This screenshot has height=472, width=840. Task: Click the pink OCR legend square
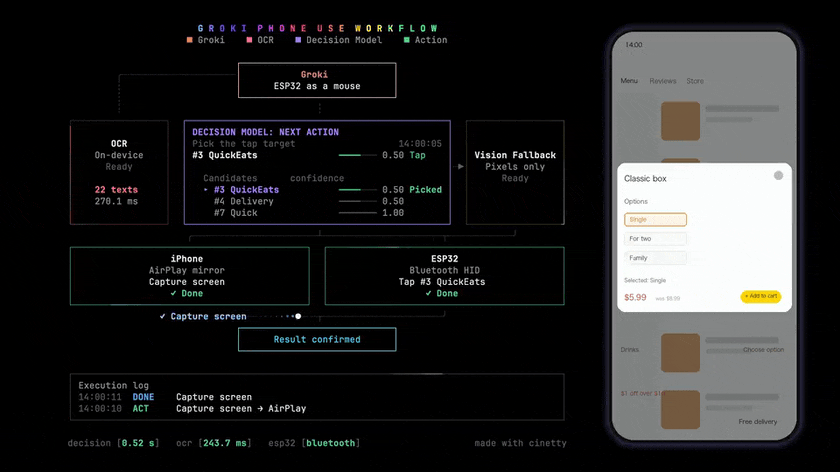tap(249, 40)
